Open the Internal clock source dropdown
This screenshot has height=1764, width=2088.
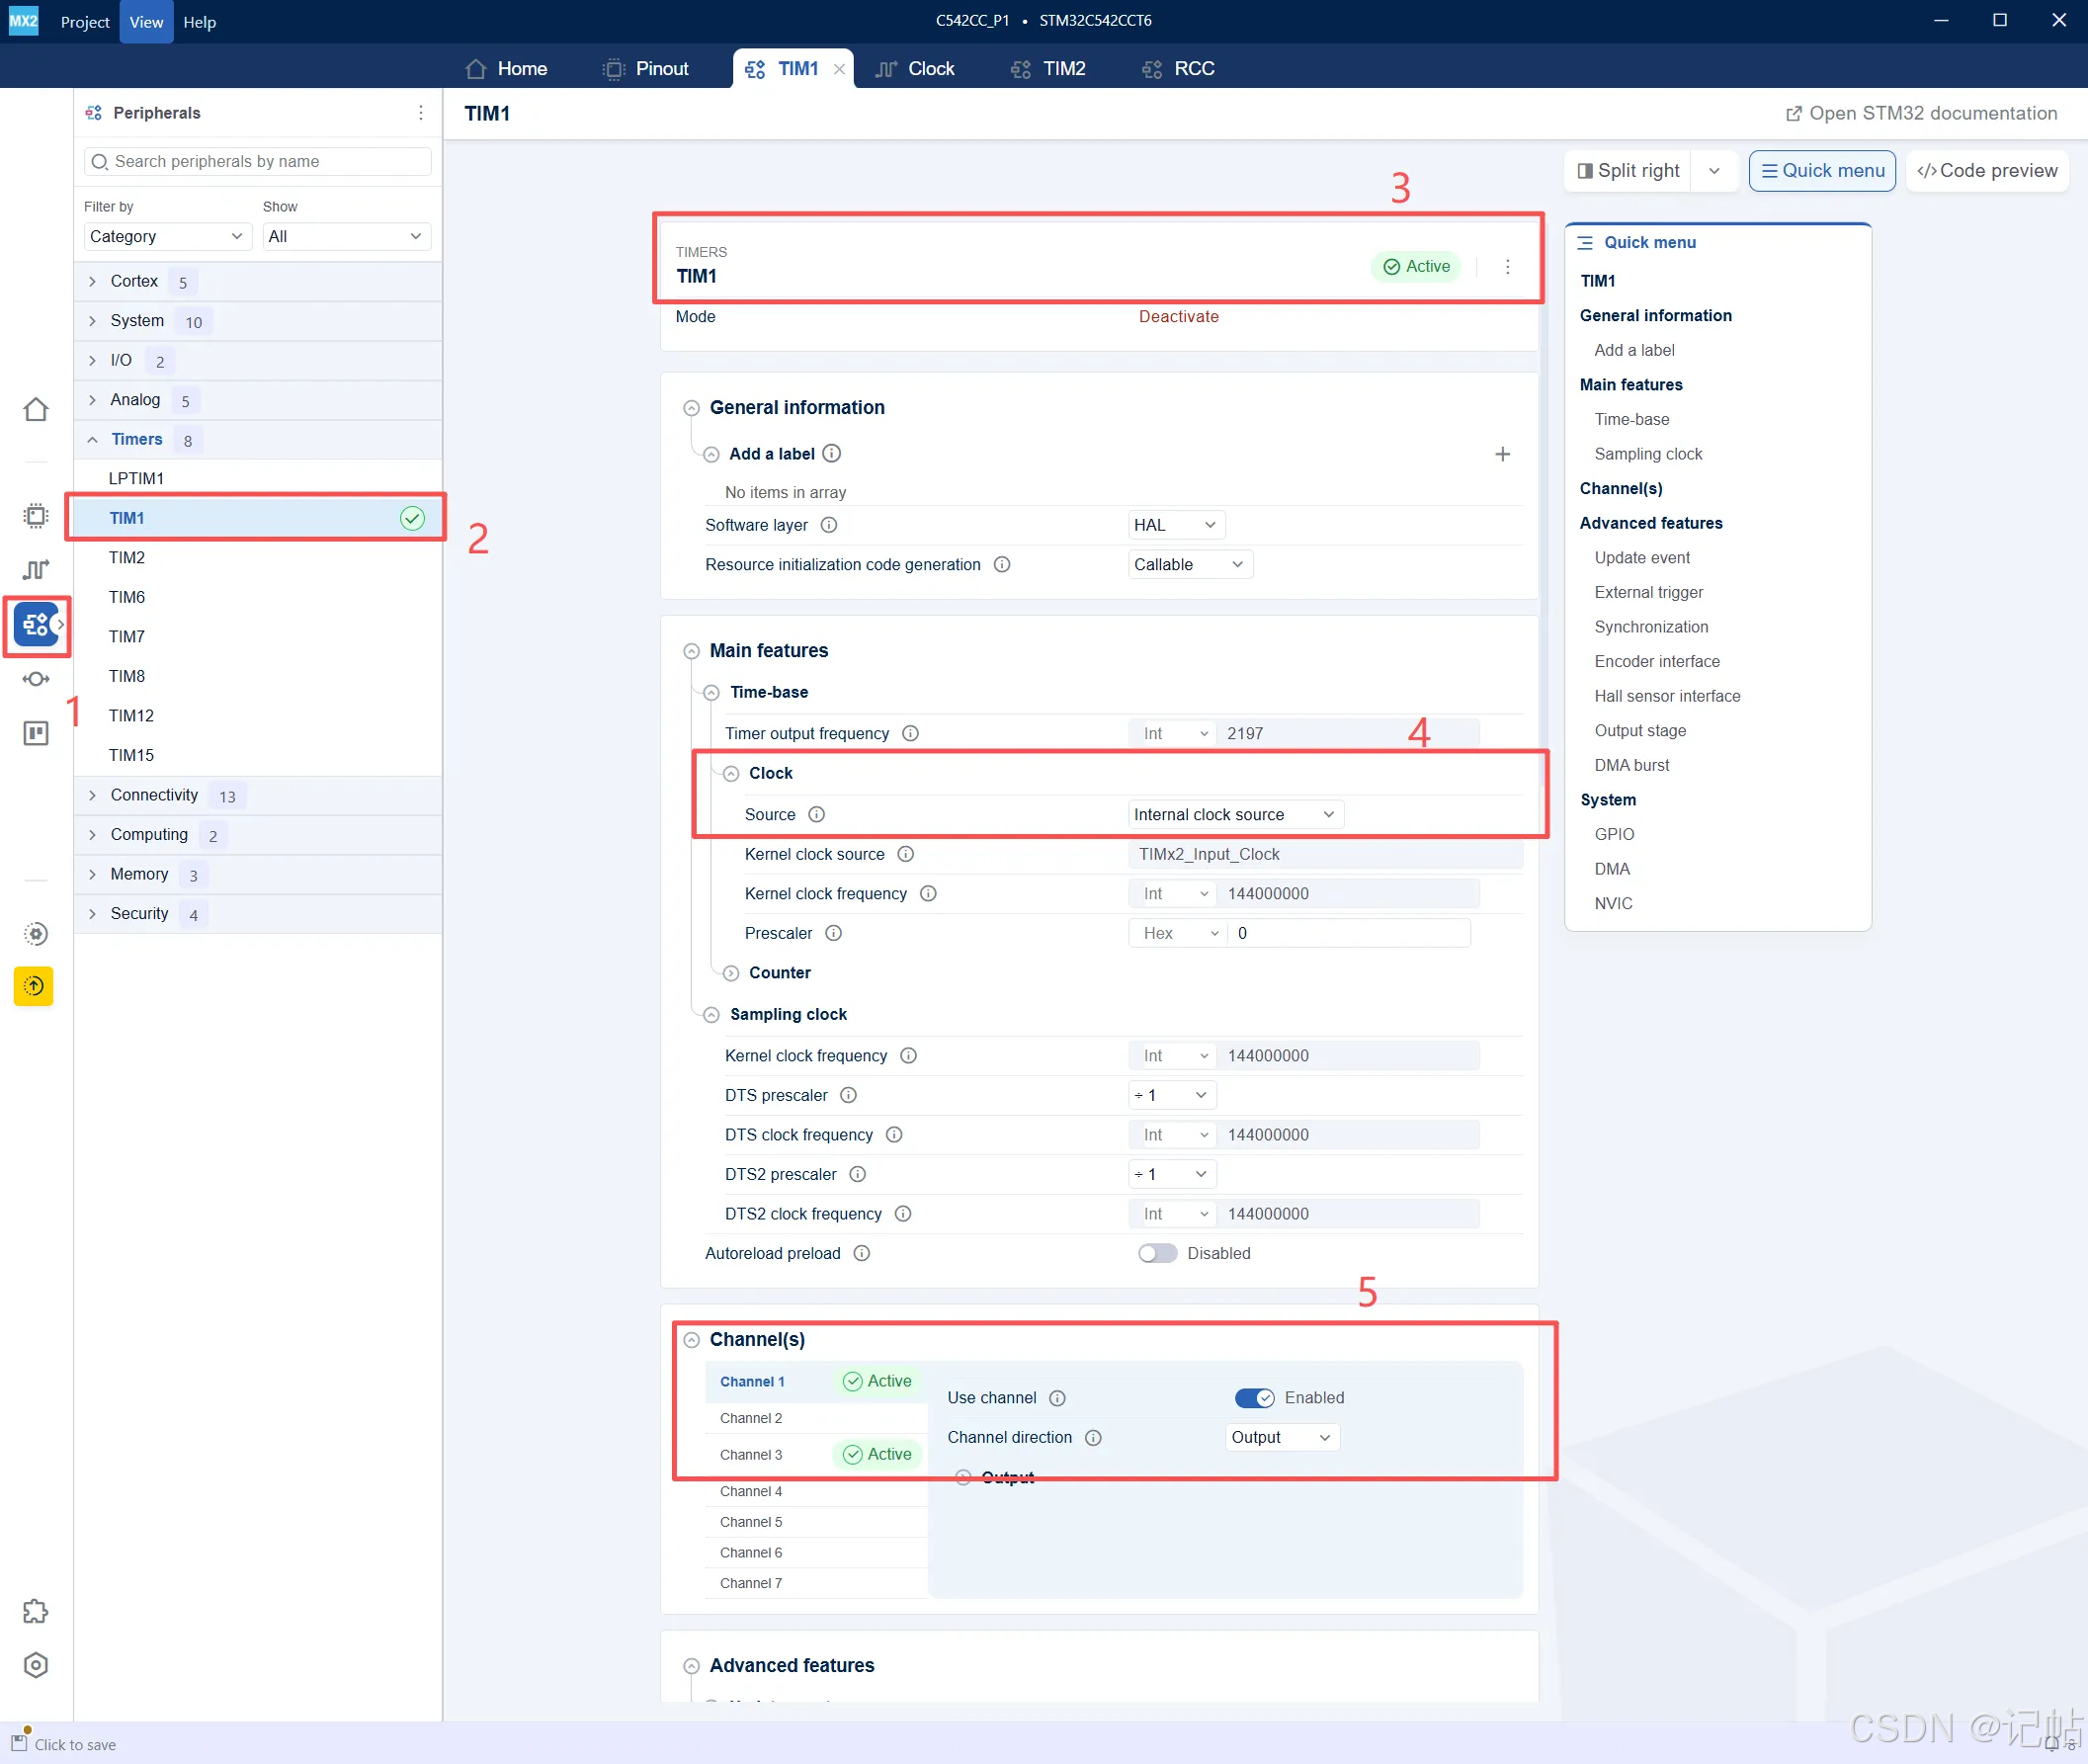coord(1236,815)
